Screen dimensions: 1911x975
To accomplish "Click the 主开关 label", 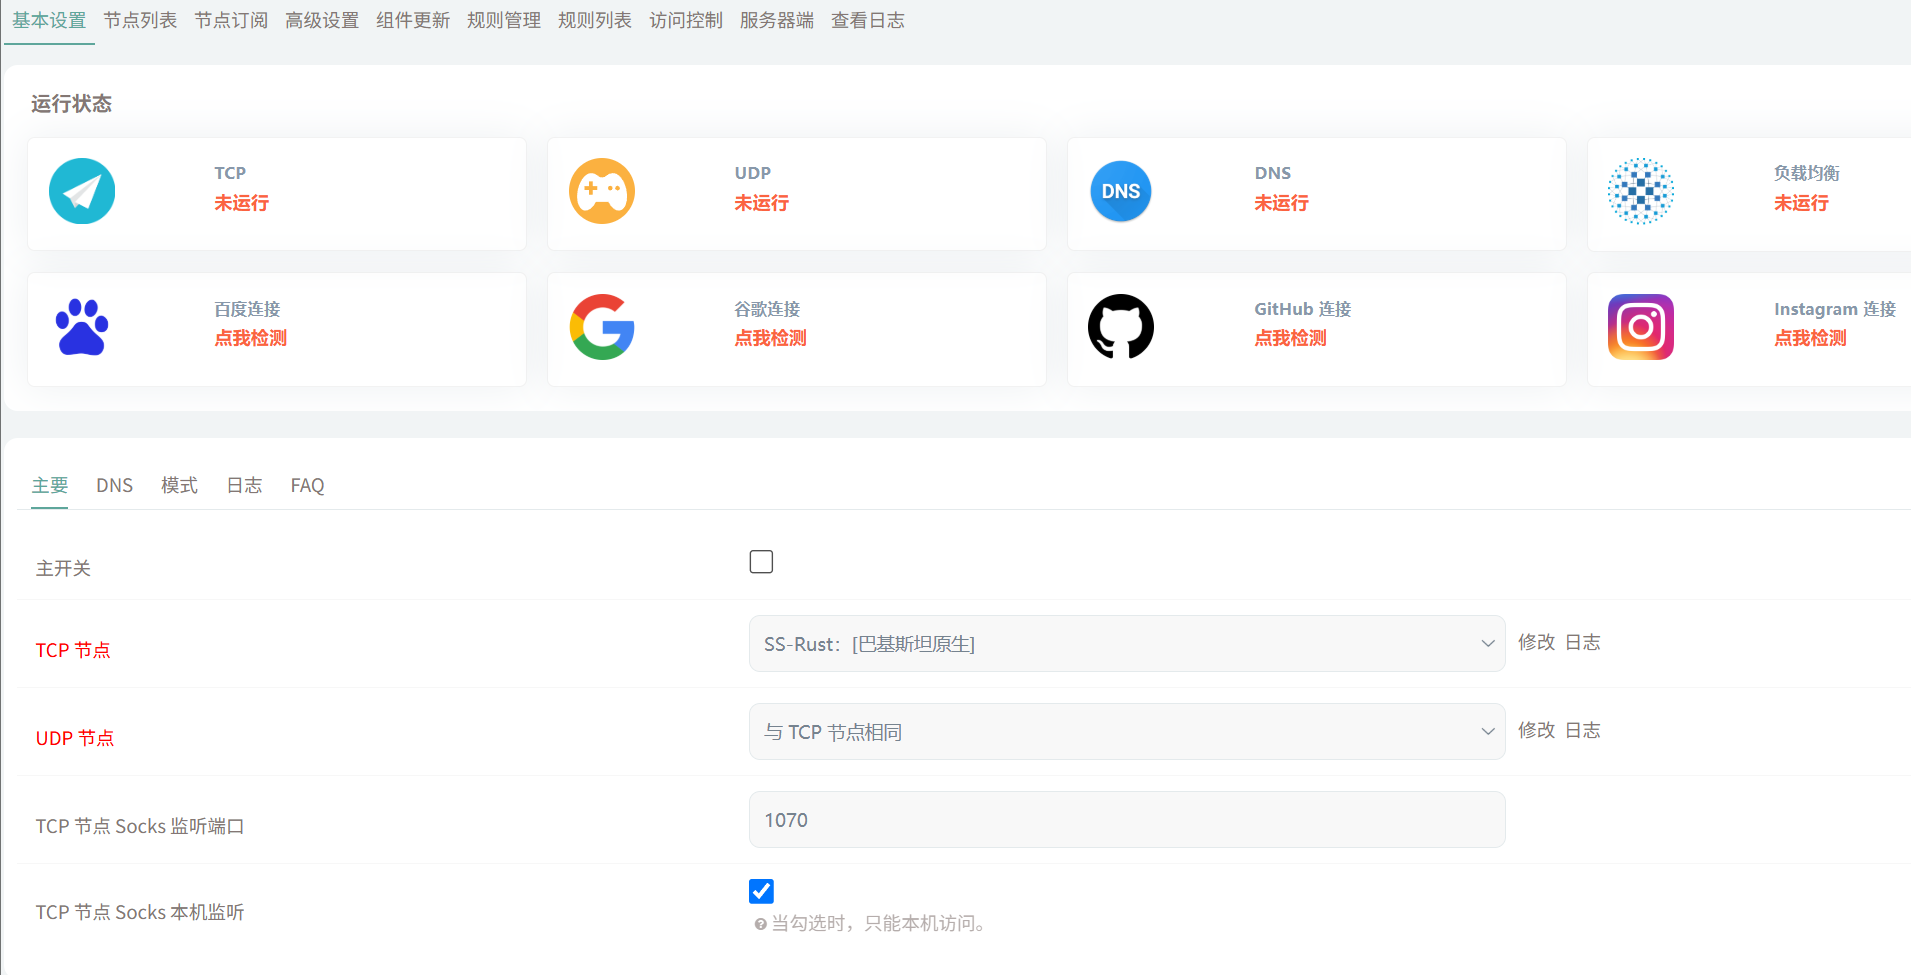I will (x=63, y=568).
